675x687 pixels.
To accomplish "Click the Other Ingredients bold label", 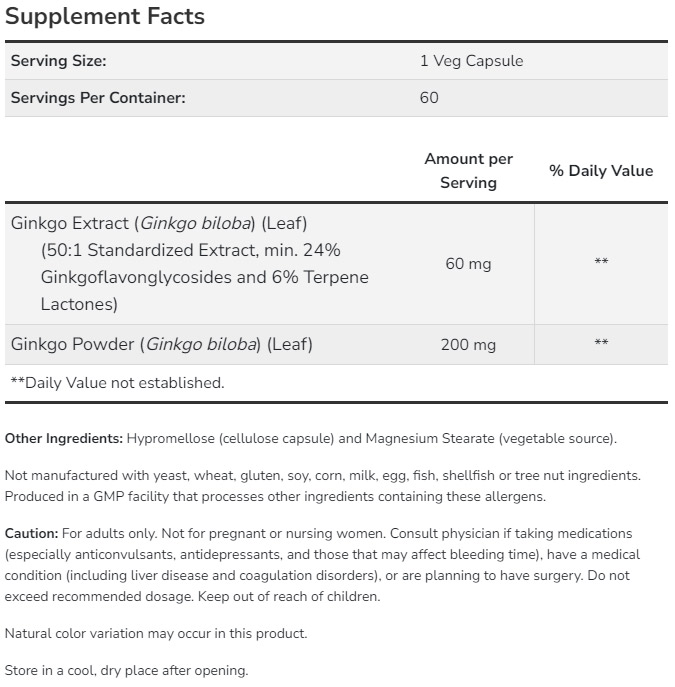I will [64, 438].
